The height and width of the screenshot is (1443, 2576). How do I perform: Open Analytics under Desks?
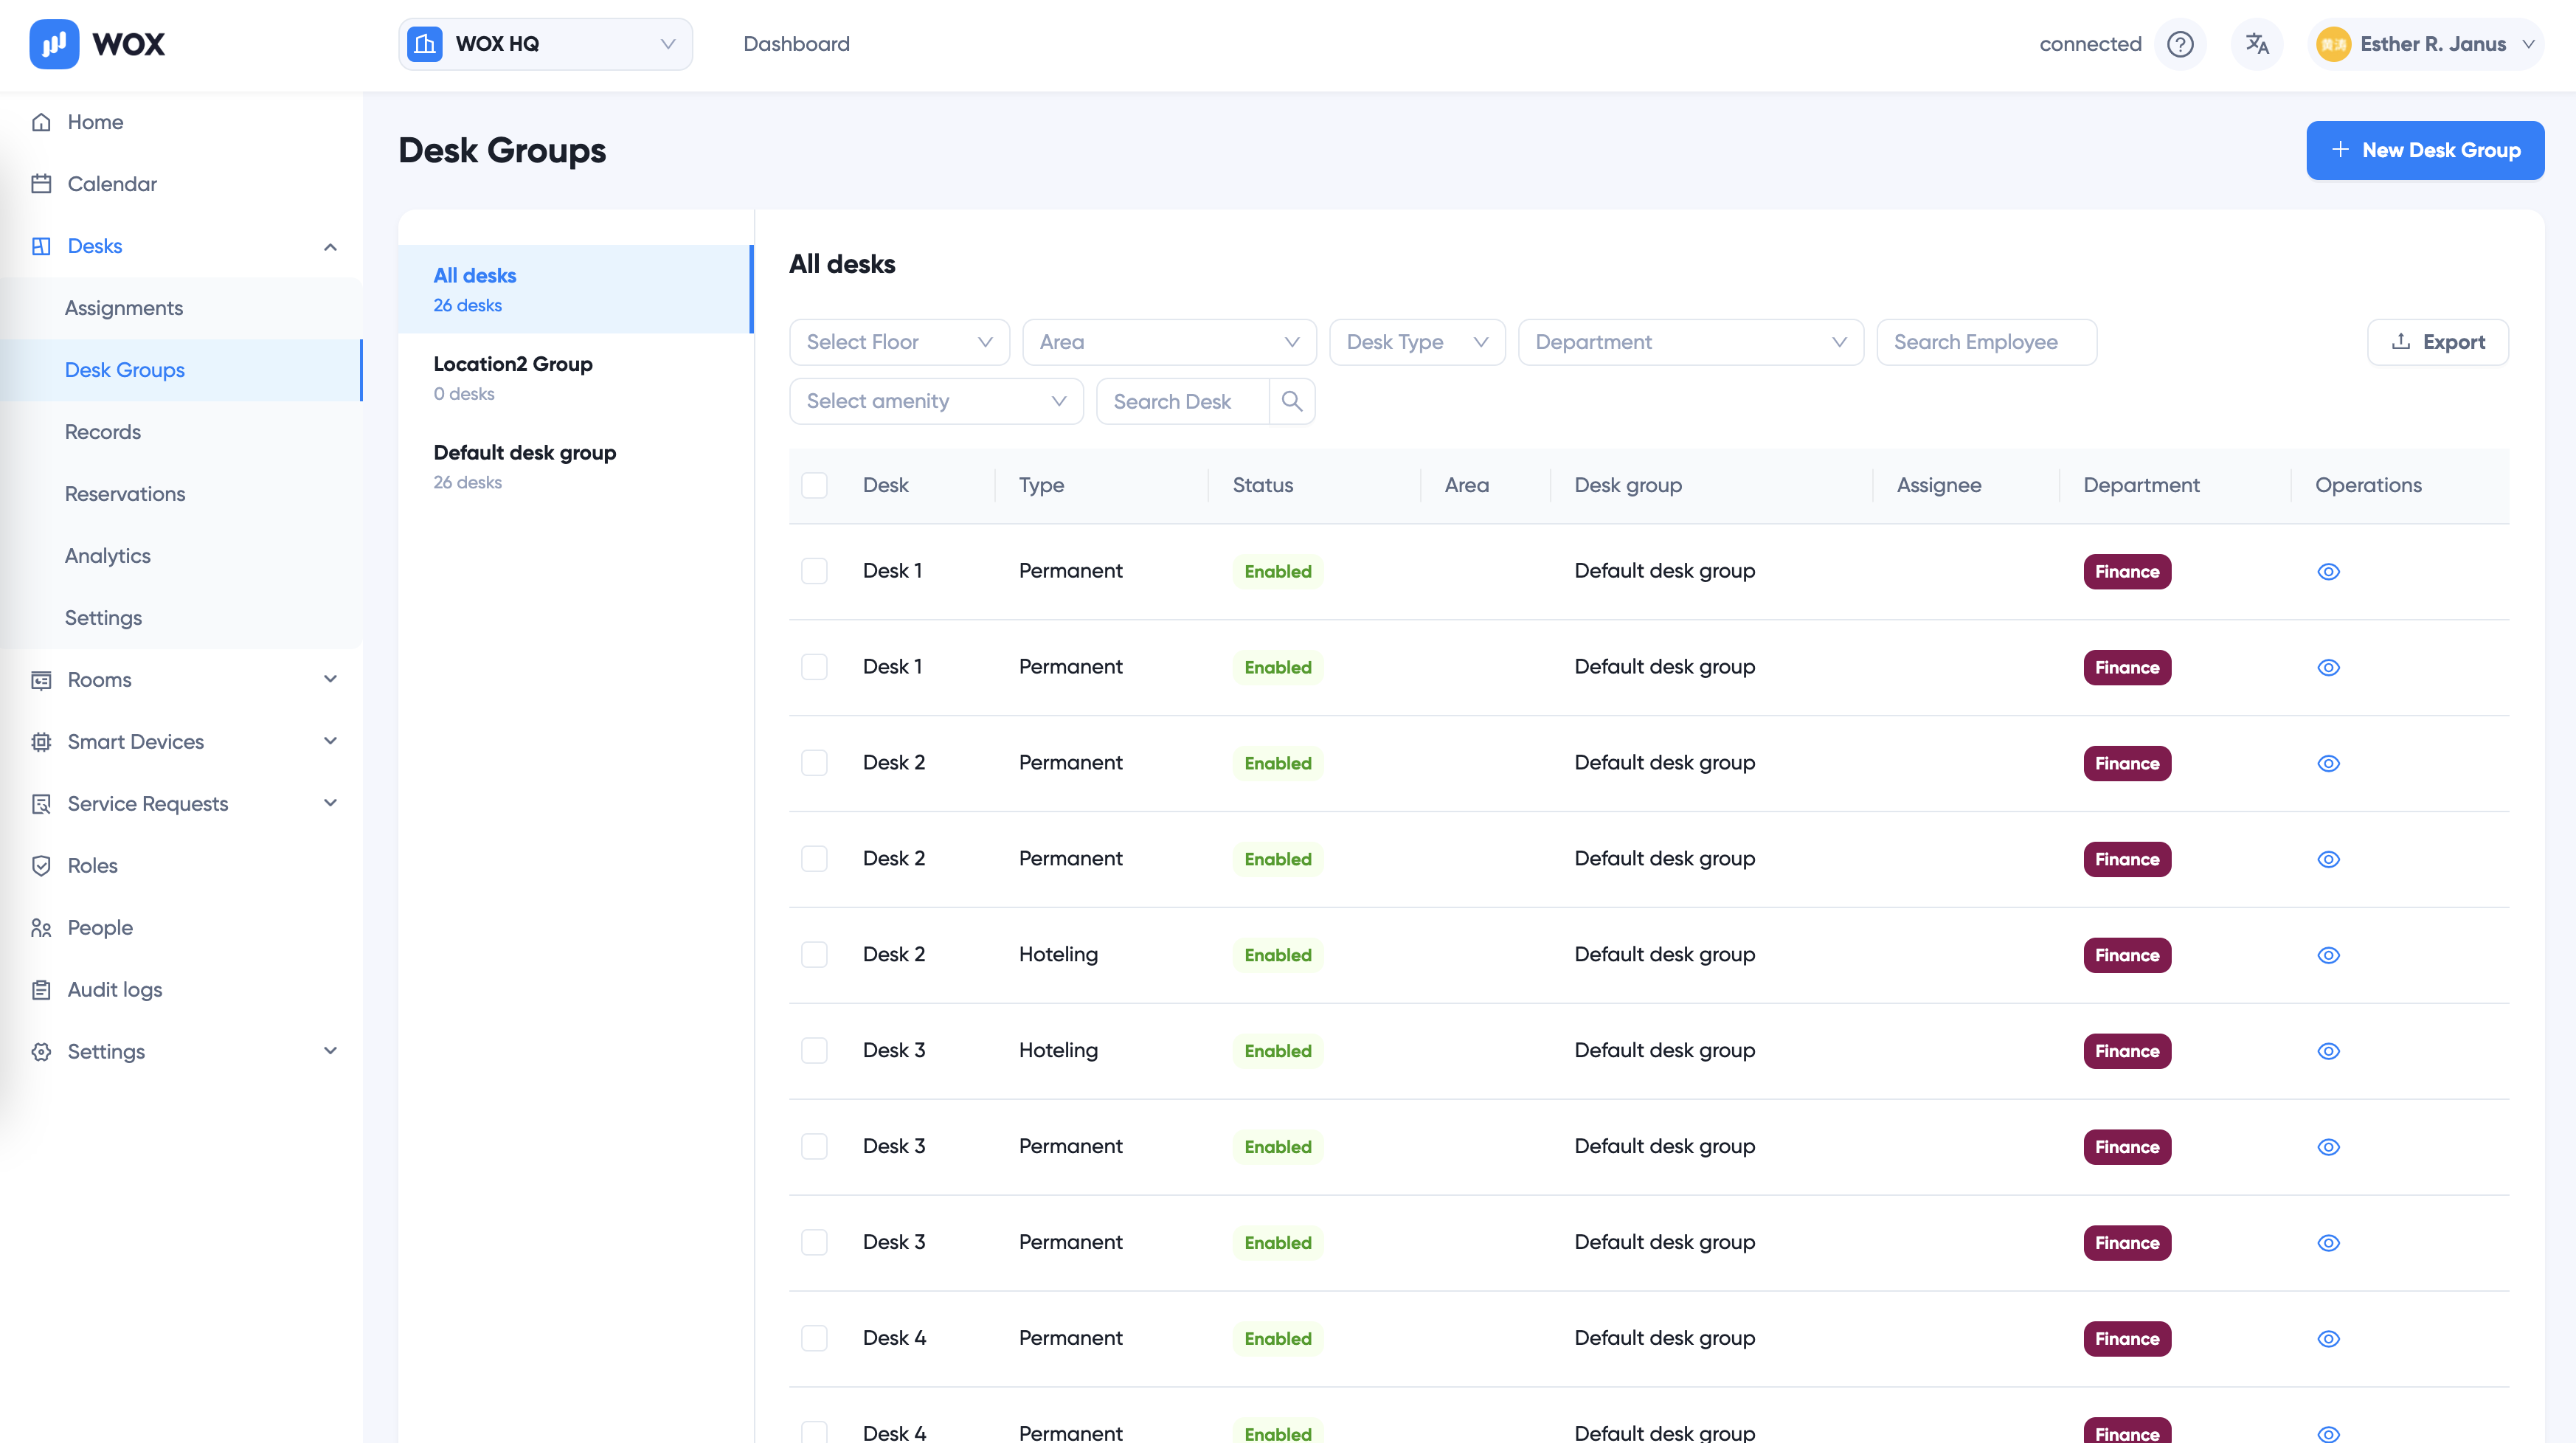[108, 556]
